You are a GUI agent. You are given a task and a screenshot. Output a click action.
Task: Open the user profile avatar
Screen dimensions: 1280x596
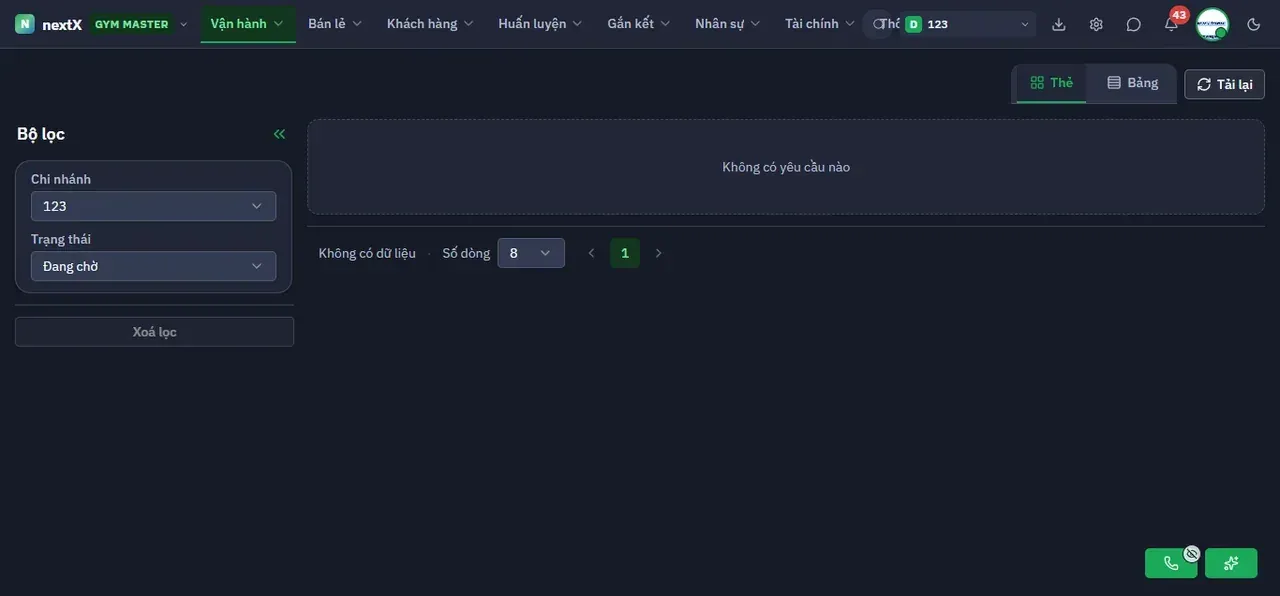pos(1212,24)
